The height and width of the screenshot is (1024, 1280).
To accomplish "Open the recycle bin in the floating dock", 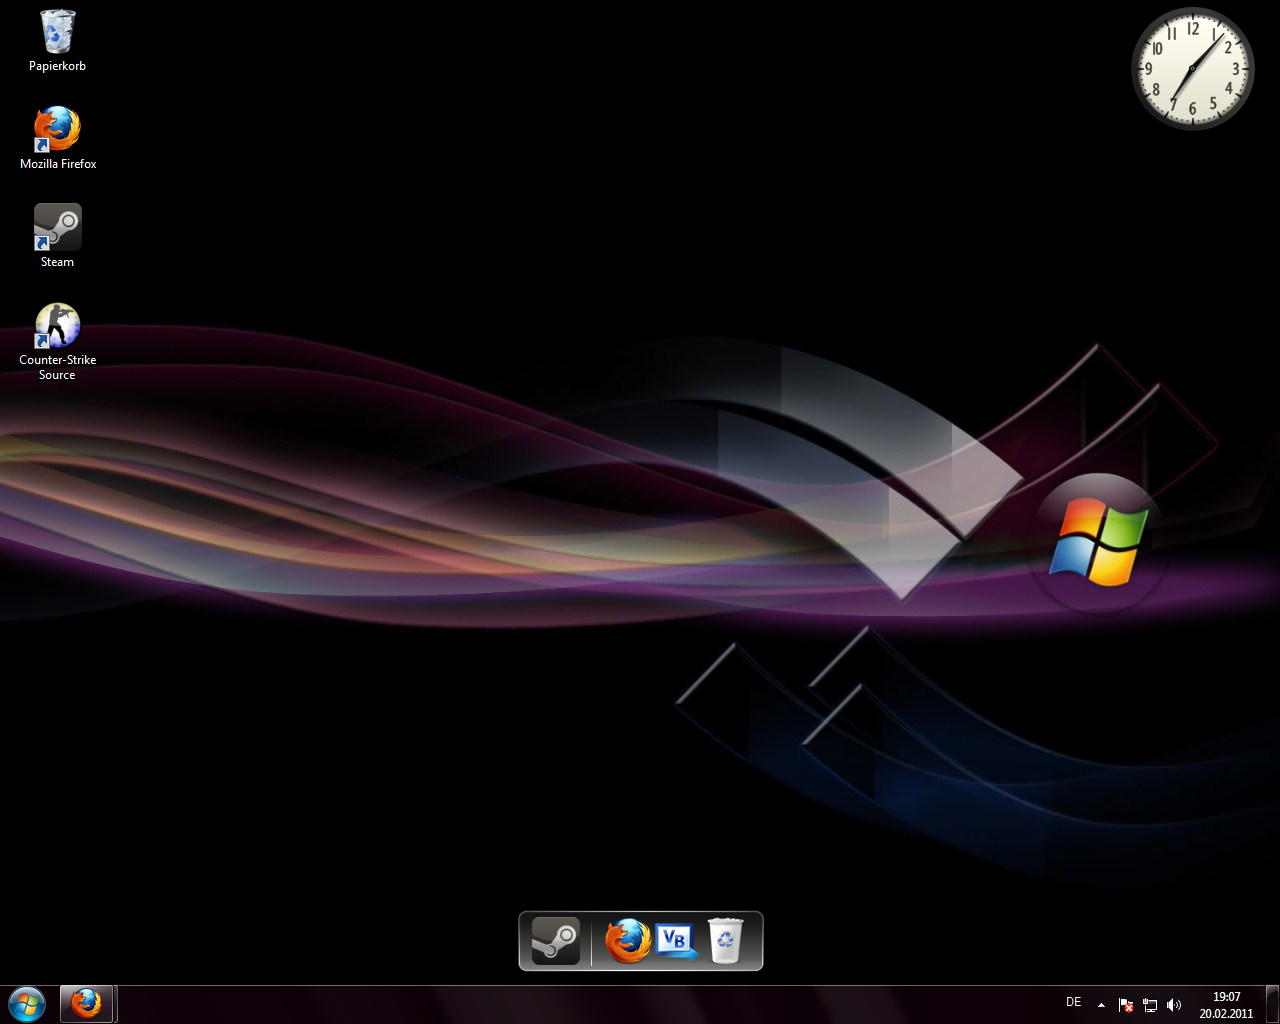I will click(726, 941).
